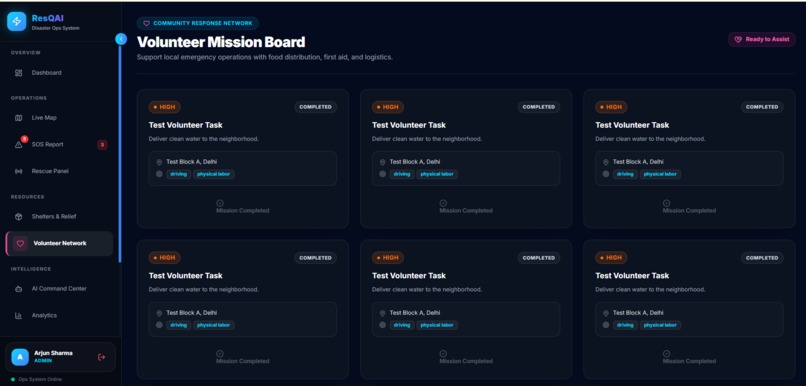The height and width of the screenshot is (386, 806).
Task: Click the Mission Completed check icon in the first top-row card
Action: (220, 203)
